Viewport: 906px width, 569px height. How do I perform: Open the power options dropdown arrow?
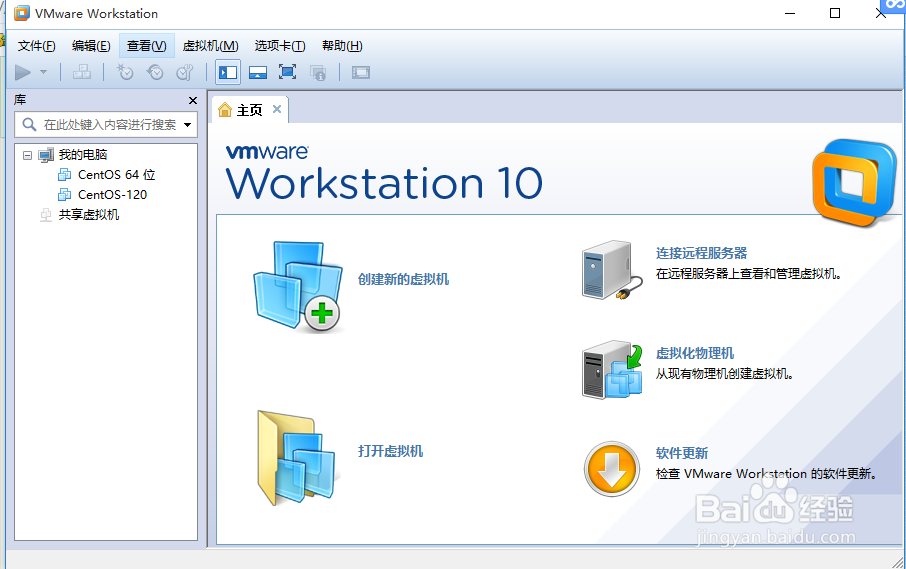[x=43, y=73]
